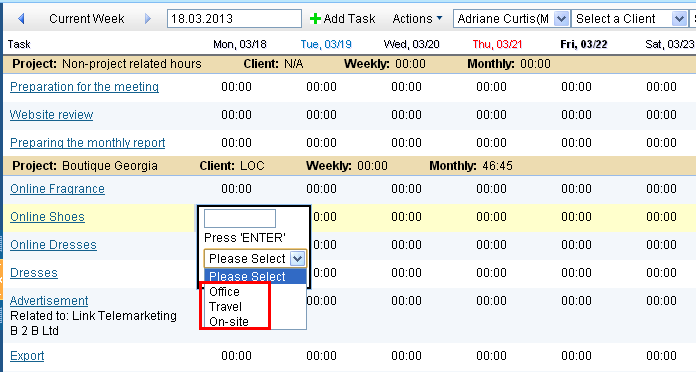696x372 pixels.
Task: Click Thursday hours for Online Fragrance
Action: [x=491, y=189]
